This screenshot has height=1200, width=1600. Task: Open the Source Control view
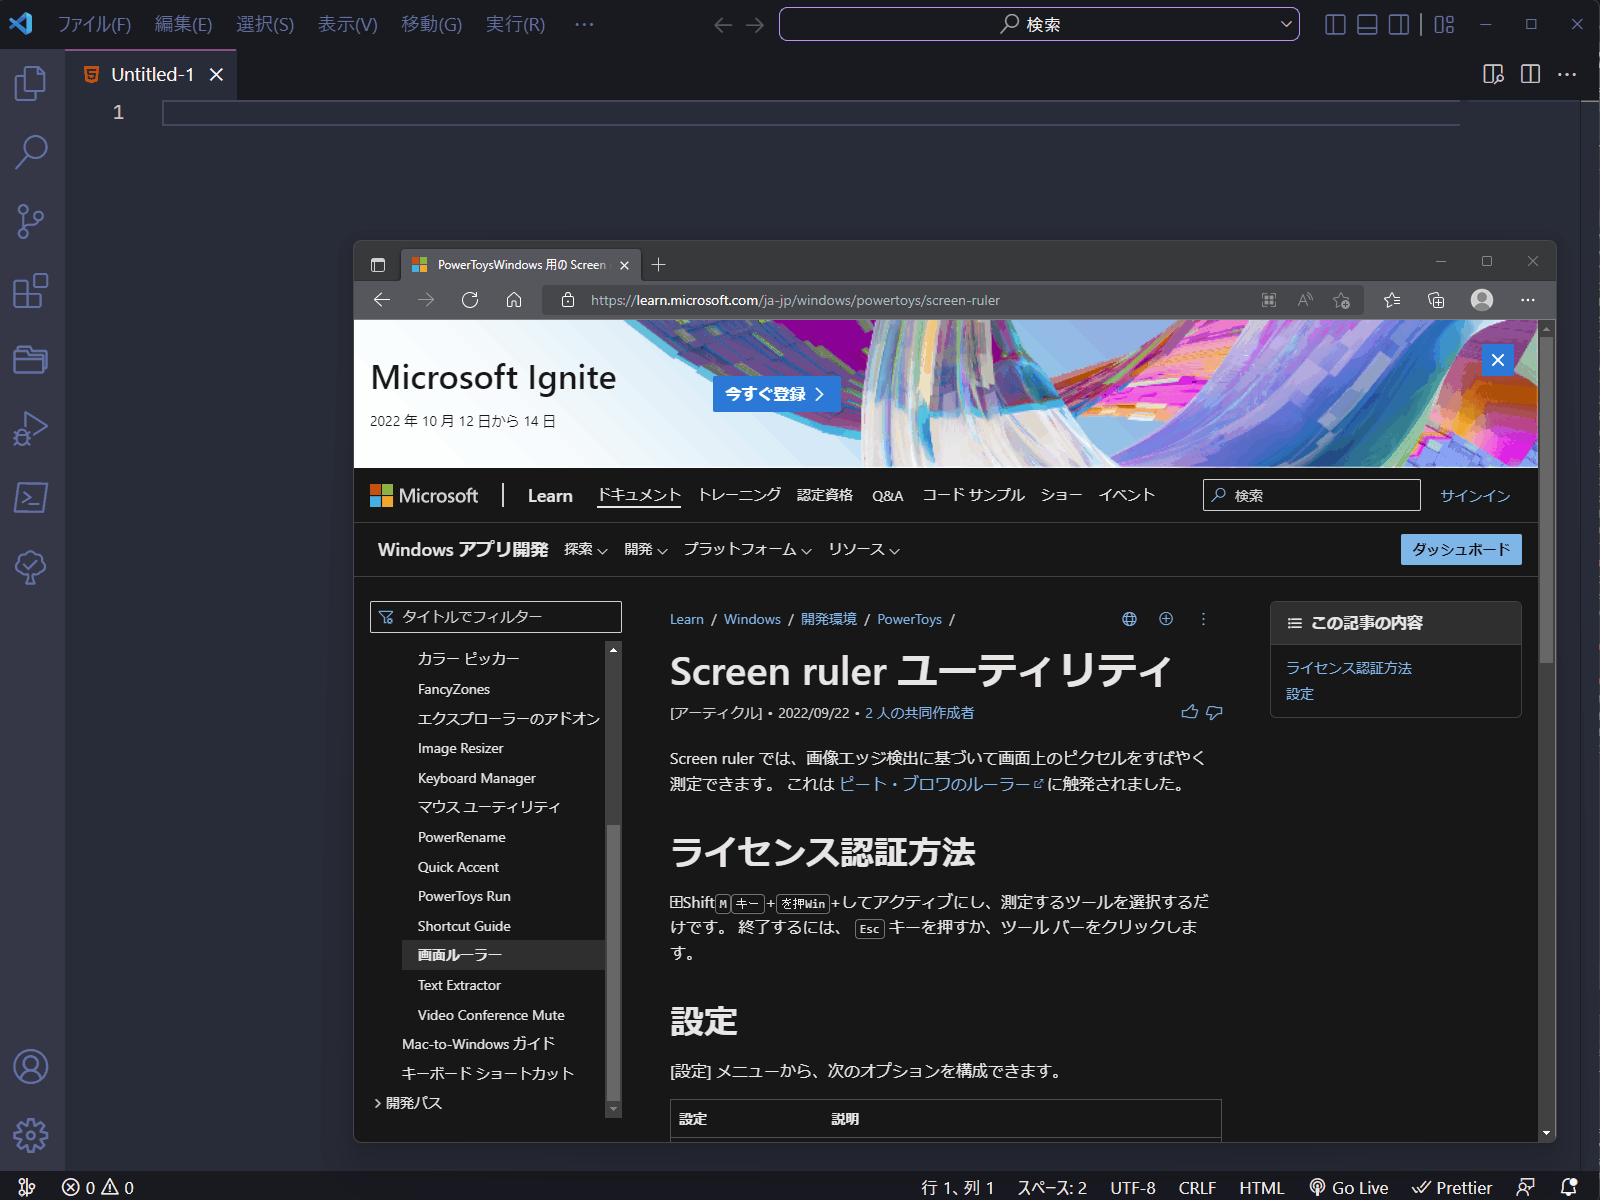click(x=30, y=221)
